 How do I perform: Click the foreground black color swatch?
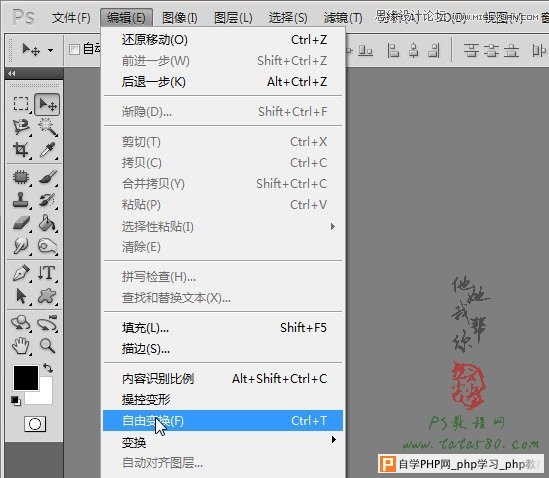[x=26, y=378]
